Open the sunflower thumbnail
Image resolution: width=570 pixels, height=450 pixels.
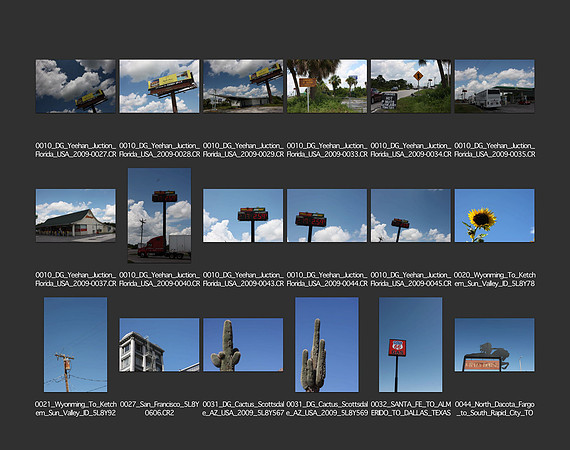pos(494,215)
